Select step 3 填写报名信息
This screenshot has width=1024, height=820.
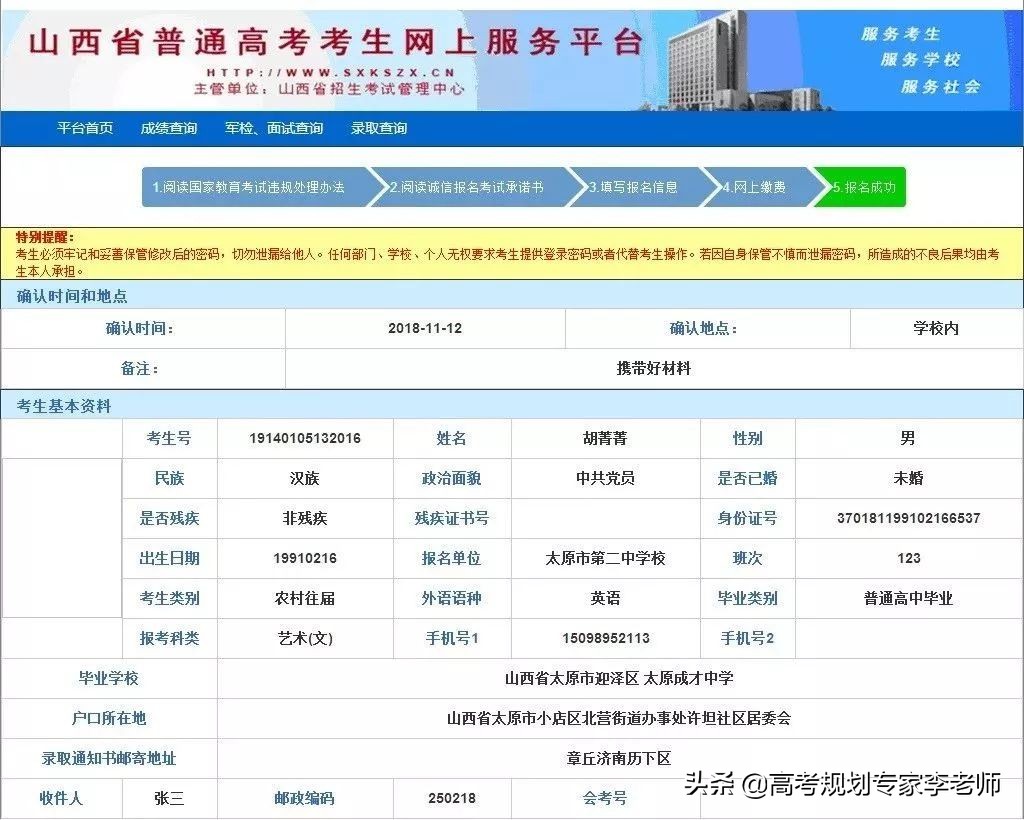[x=640, y=187]
